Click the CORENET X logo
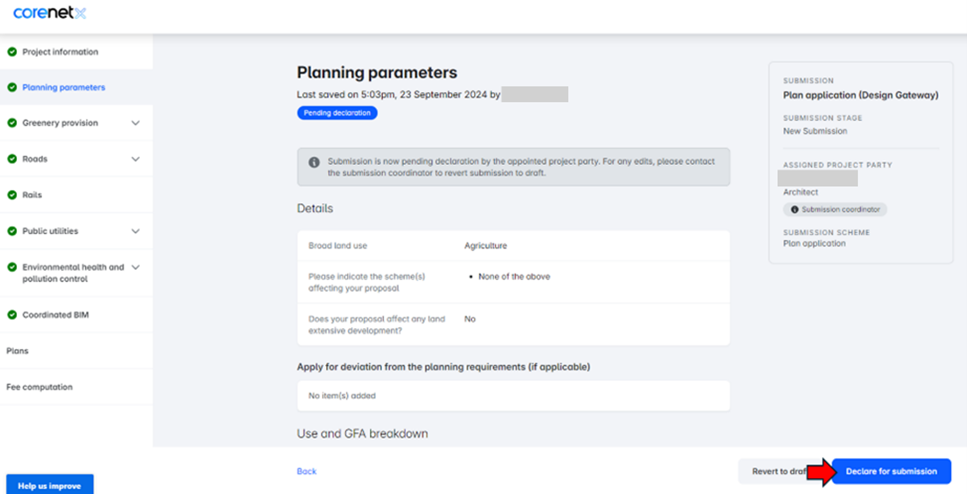The width and height of the screenshot is (967, 494). click(50, 13)
